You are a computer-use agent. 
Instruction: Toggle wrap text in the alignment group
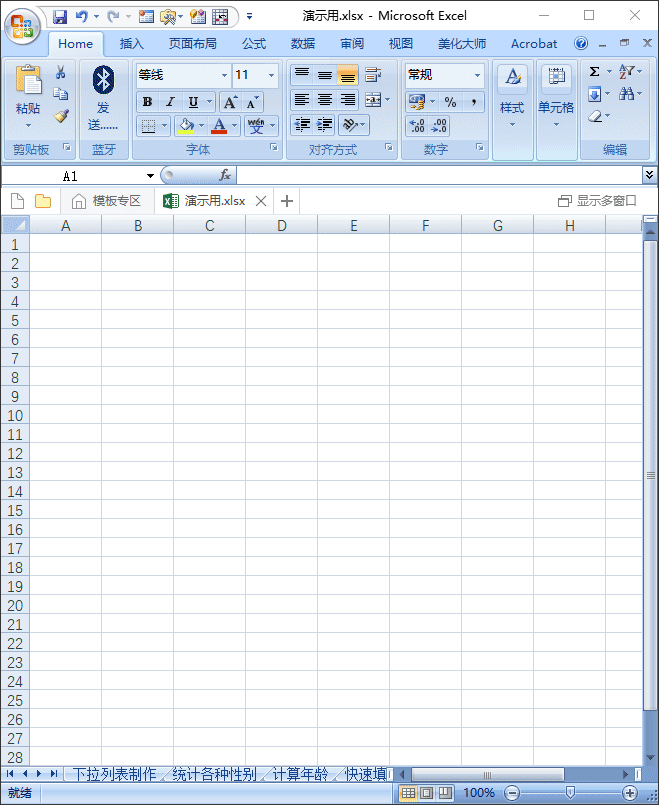(x=373, y=75)
